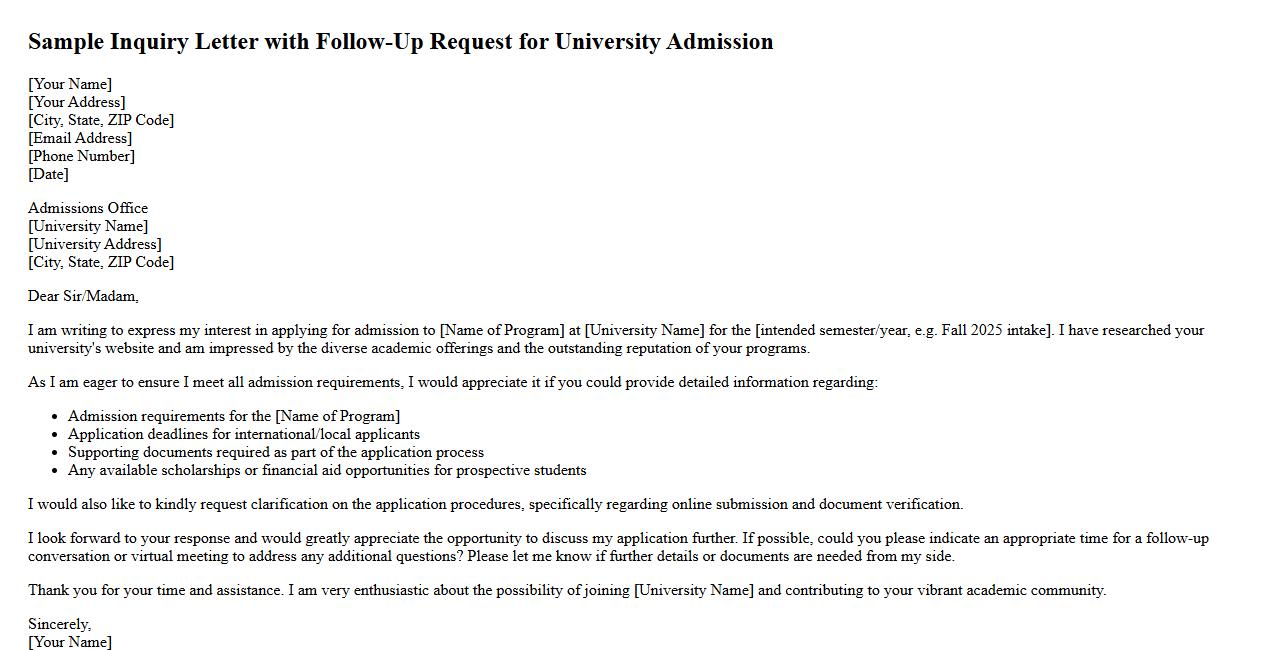Click the Supporting documents bullet item

(275, 452)
